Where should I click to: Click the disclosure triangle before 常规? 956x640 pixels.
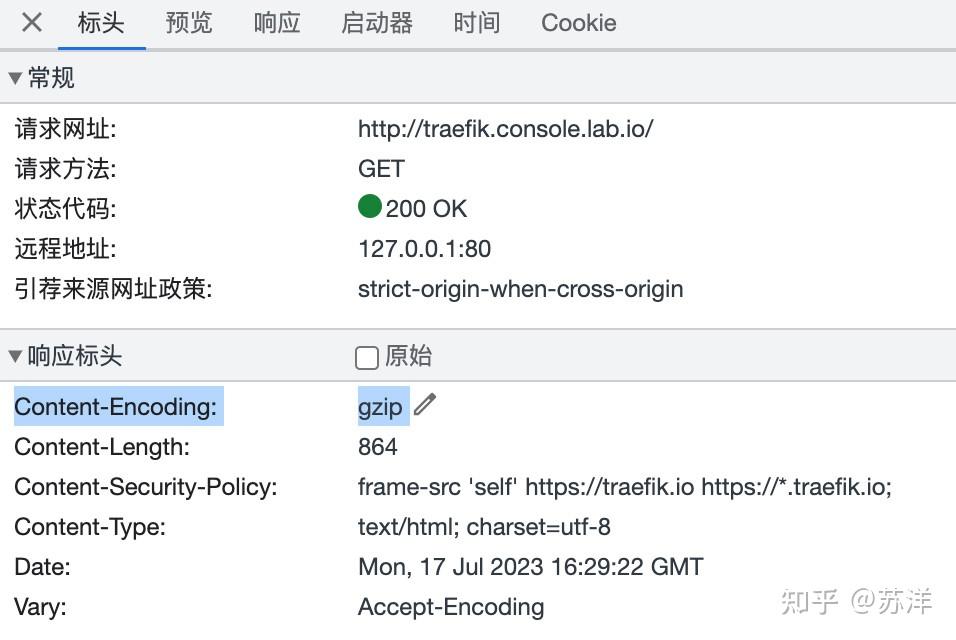coord(14,77)
